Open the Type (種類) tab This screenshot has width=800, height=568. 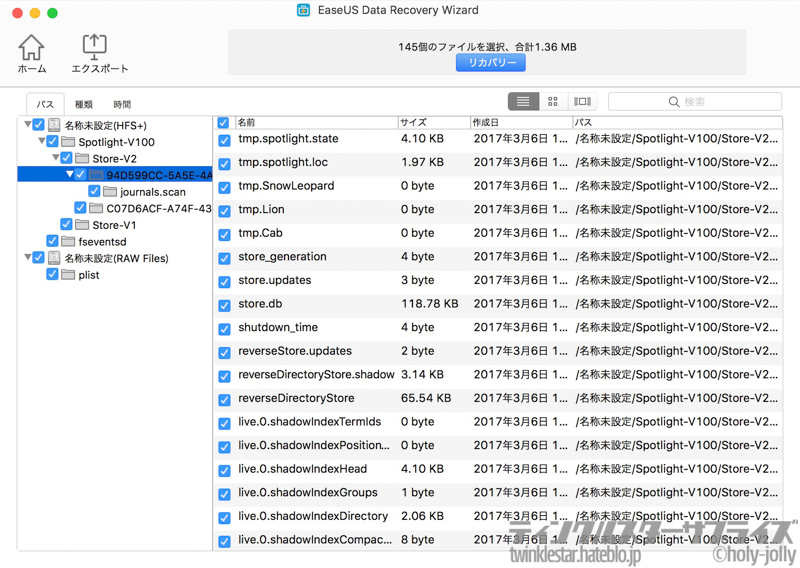(84, 104)
